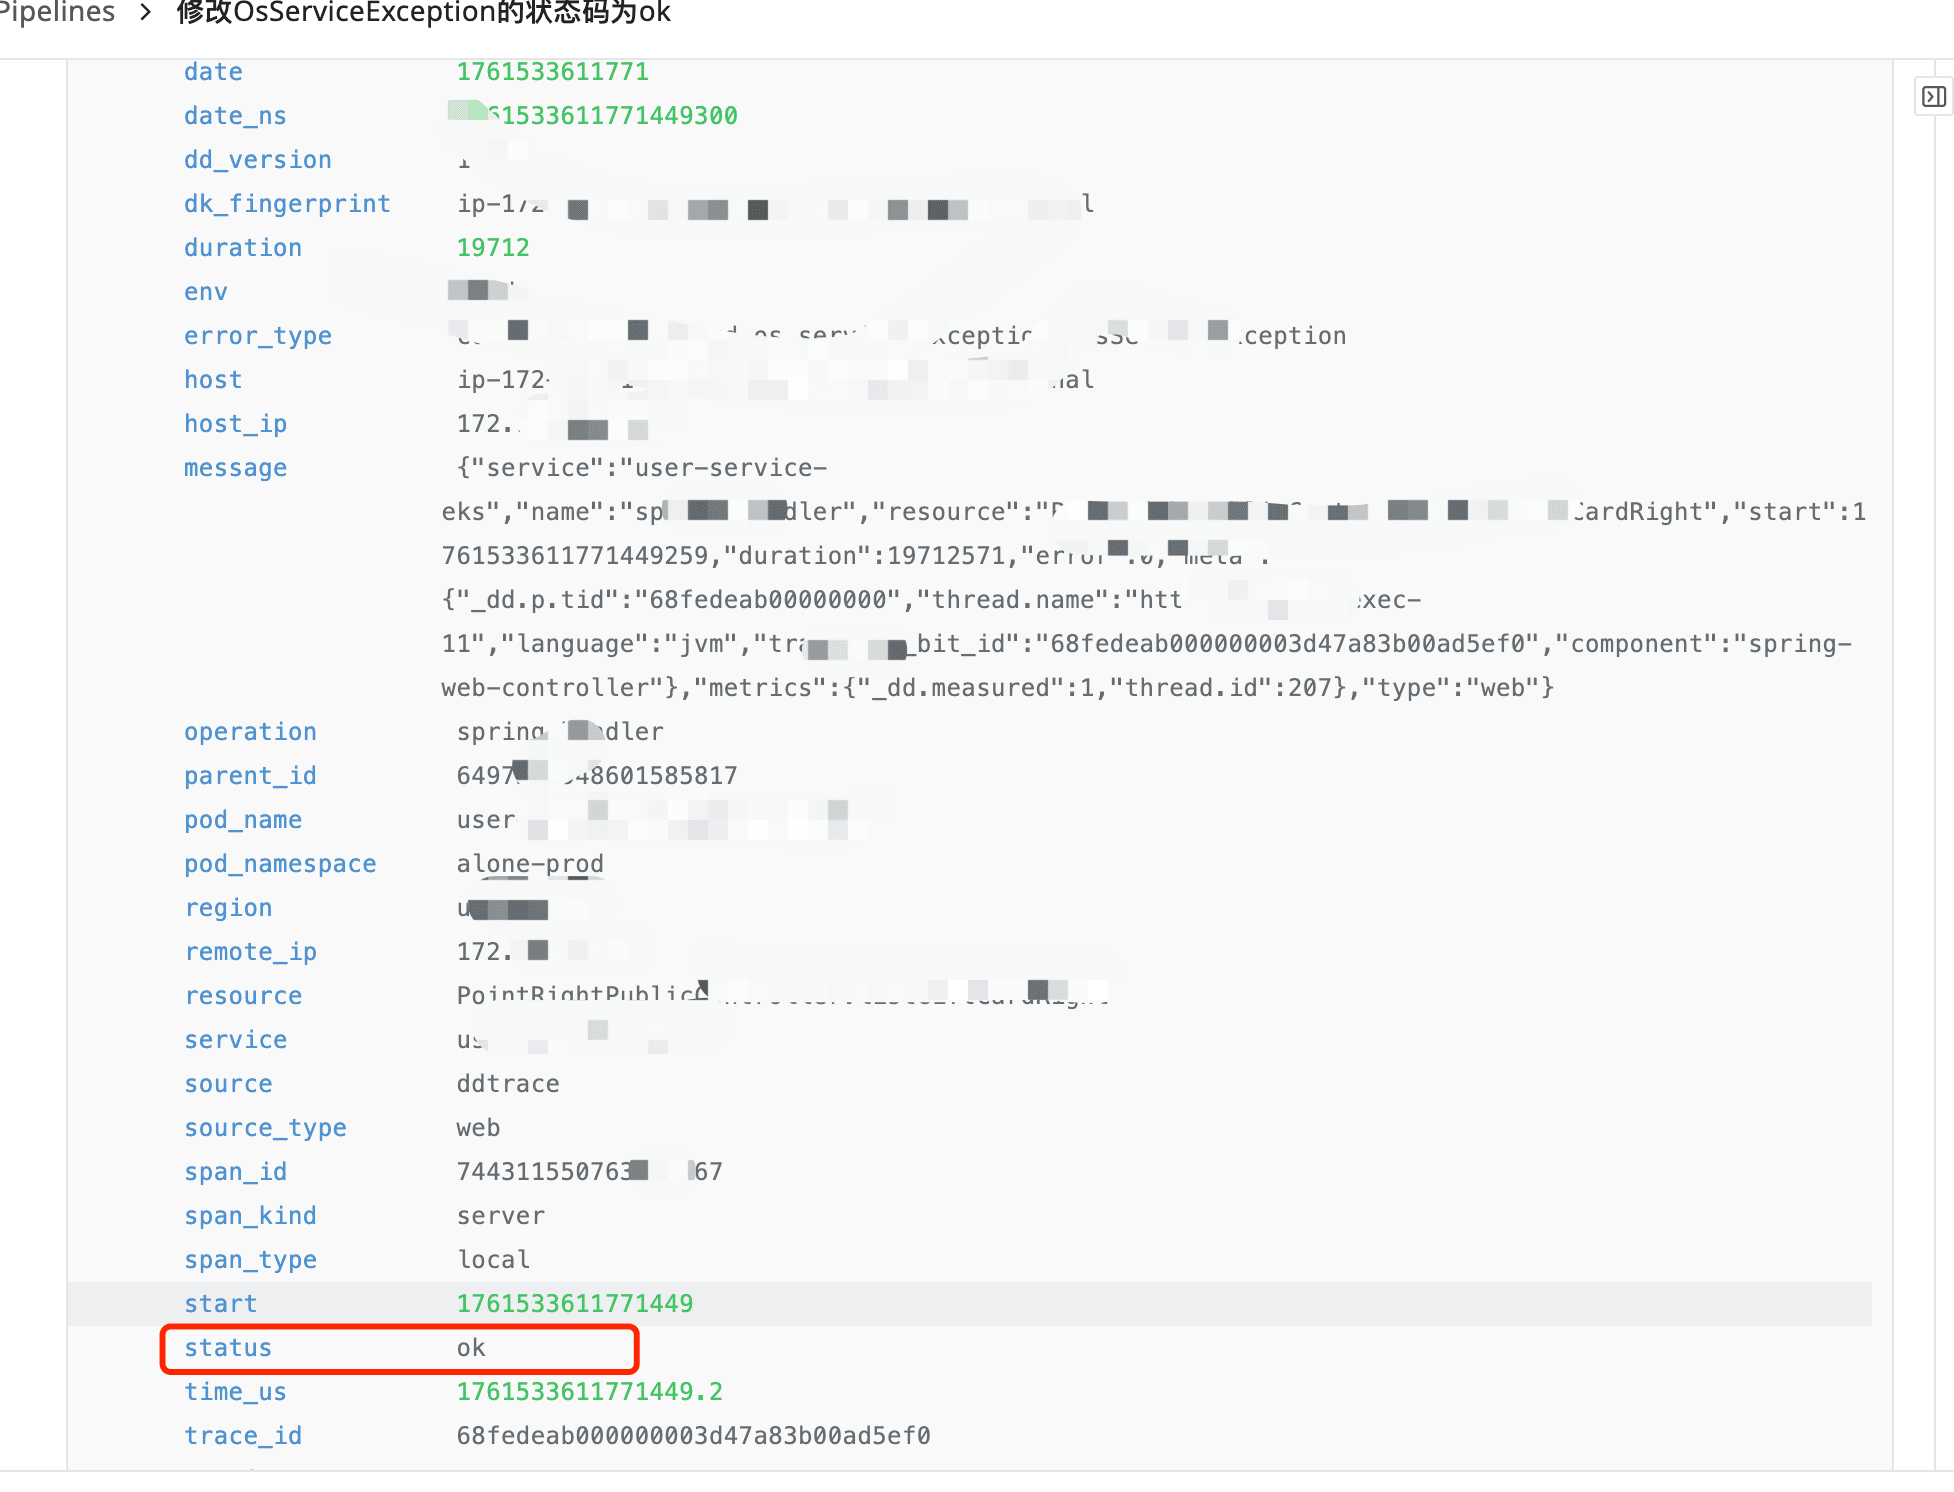
Task: Click the Pipelines breadcrumb link
Action: [58, 13]
